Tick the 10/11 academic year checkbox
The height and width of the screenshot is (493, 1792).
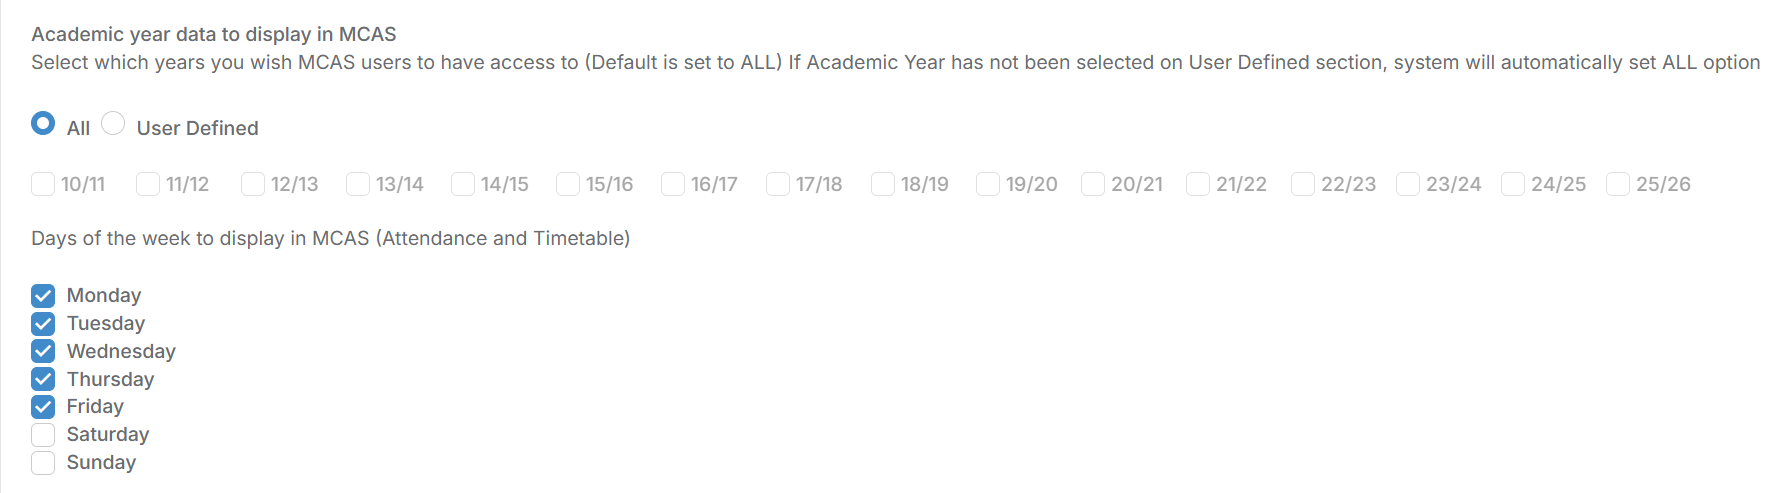click(x=43, y=184)
